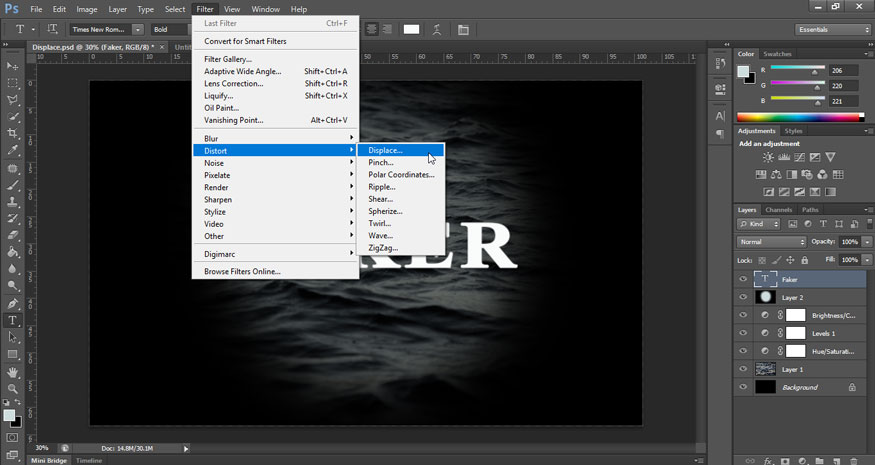
Task: Select the Rectangle shape tool
Action: [12, 354]
